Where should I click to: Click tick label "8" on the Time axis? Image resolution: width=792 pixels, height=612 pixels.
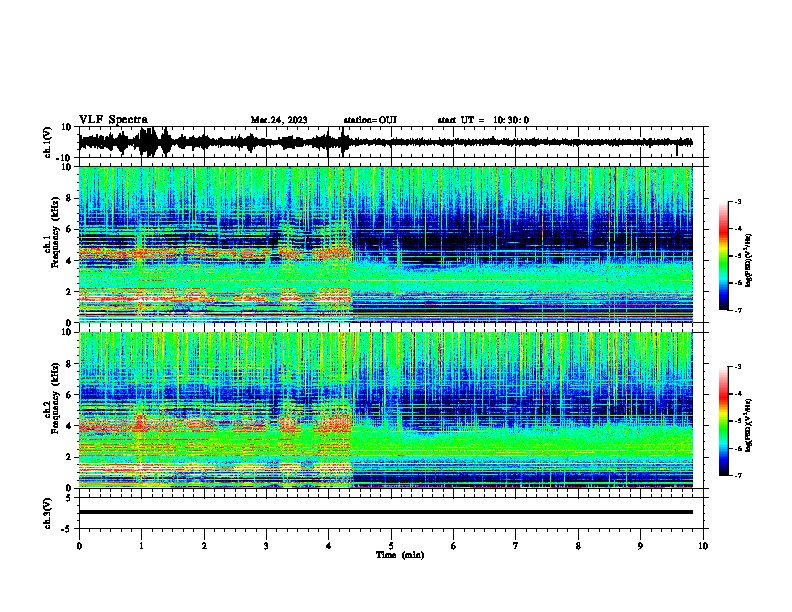pos(578,546)
